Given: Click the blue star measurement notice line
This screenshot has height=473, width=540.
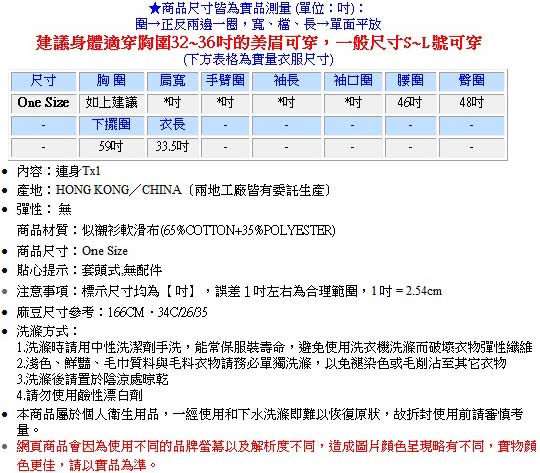Looking at the screenshot, I should (257, 9).
